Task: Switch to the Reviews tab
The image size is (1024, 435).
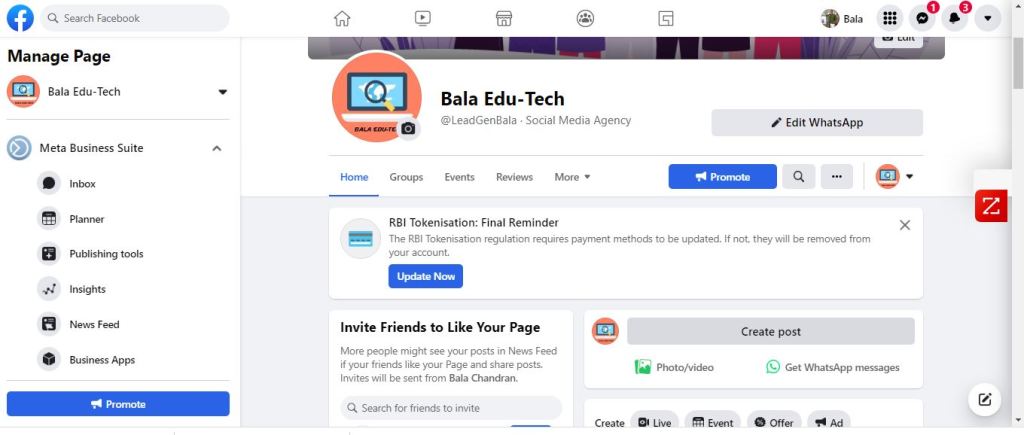Action: 514,177
